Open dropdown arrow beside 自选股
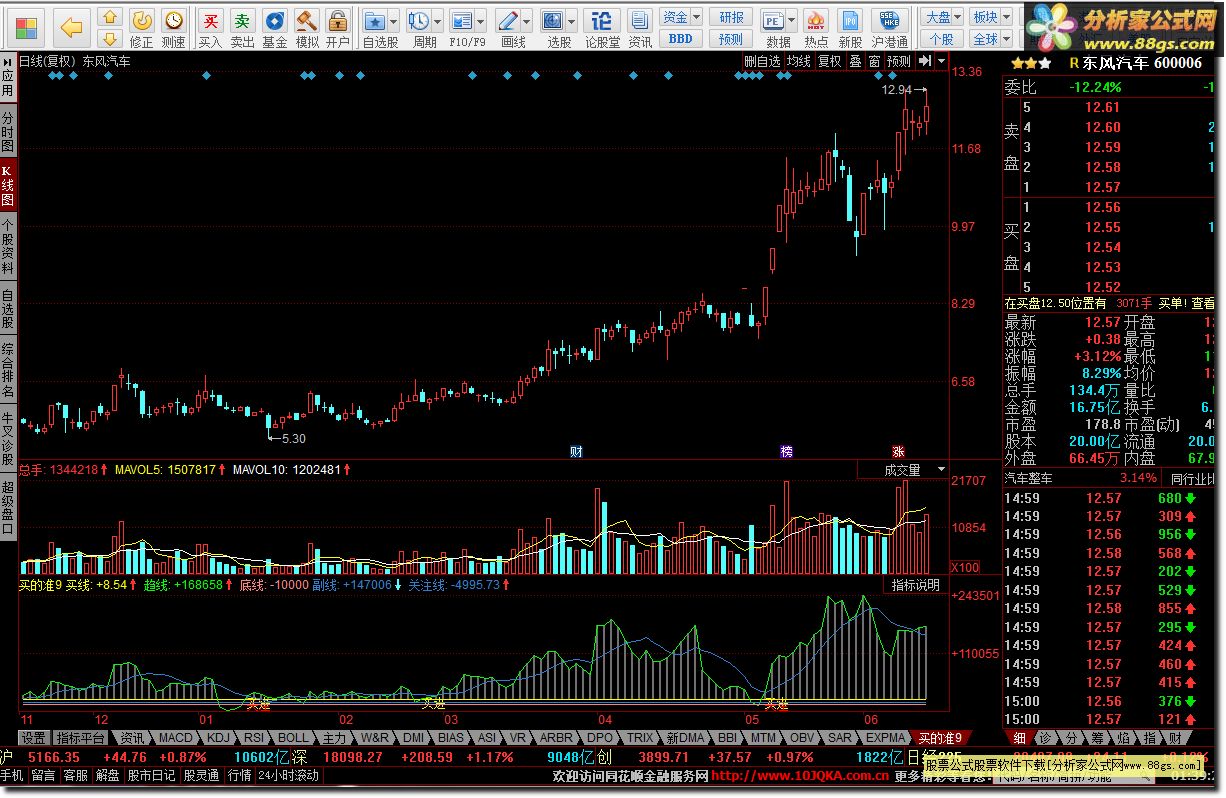1226x798 pixels. 395,21
